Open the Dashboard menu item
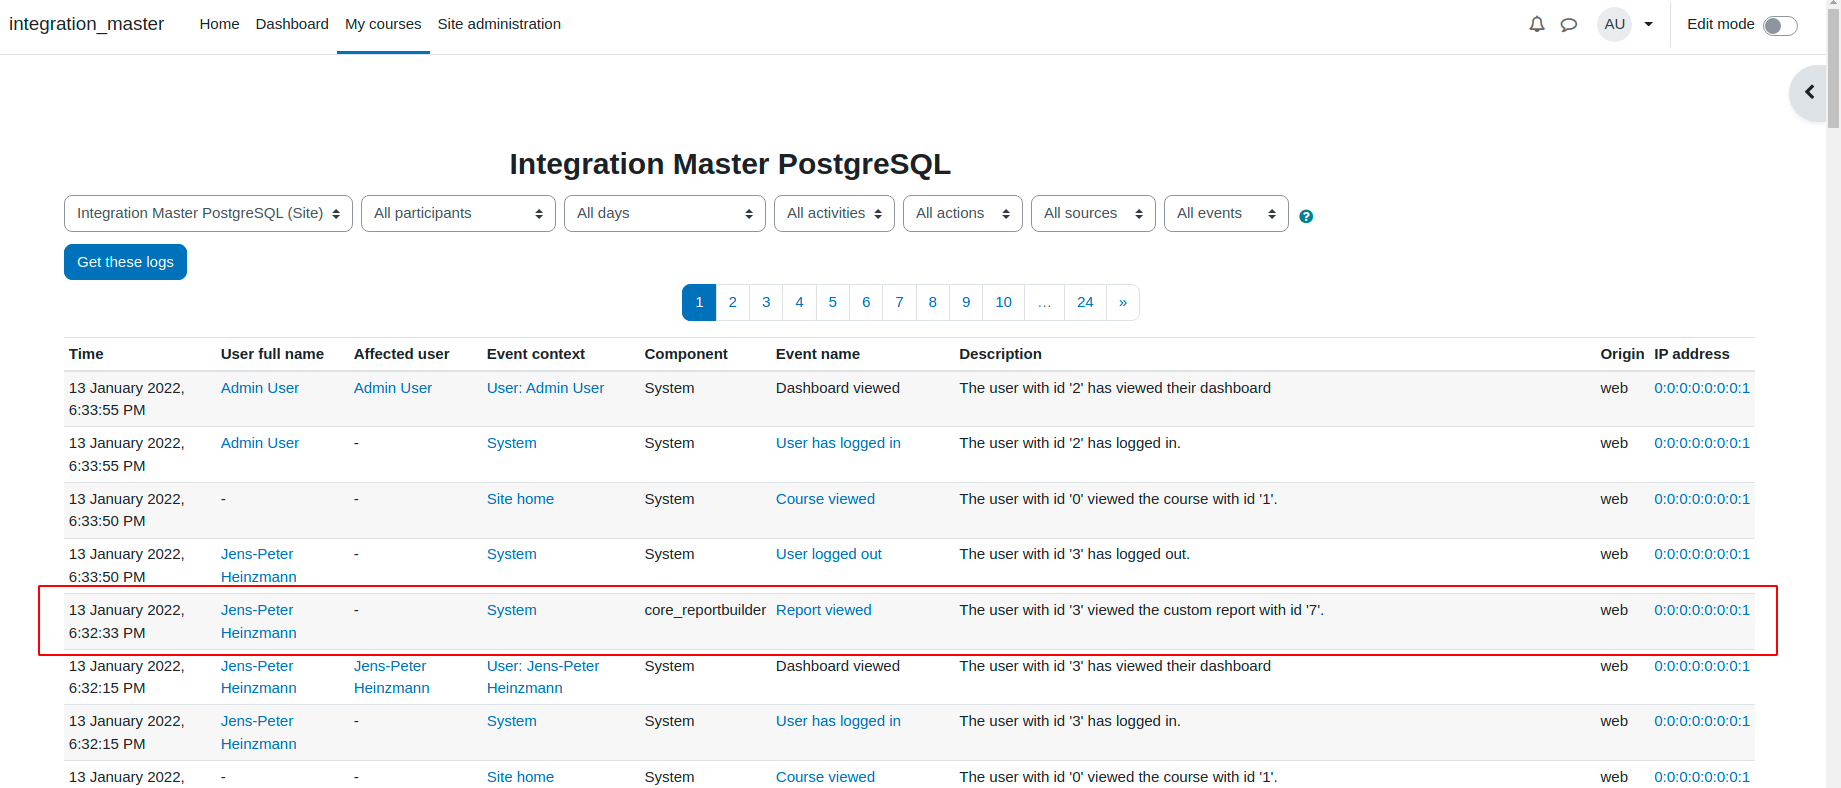 click(x=292, y=24)
